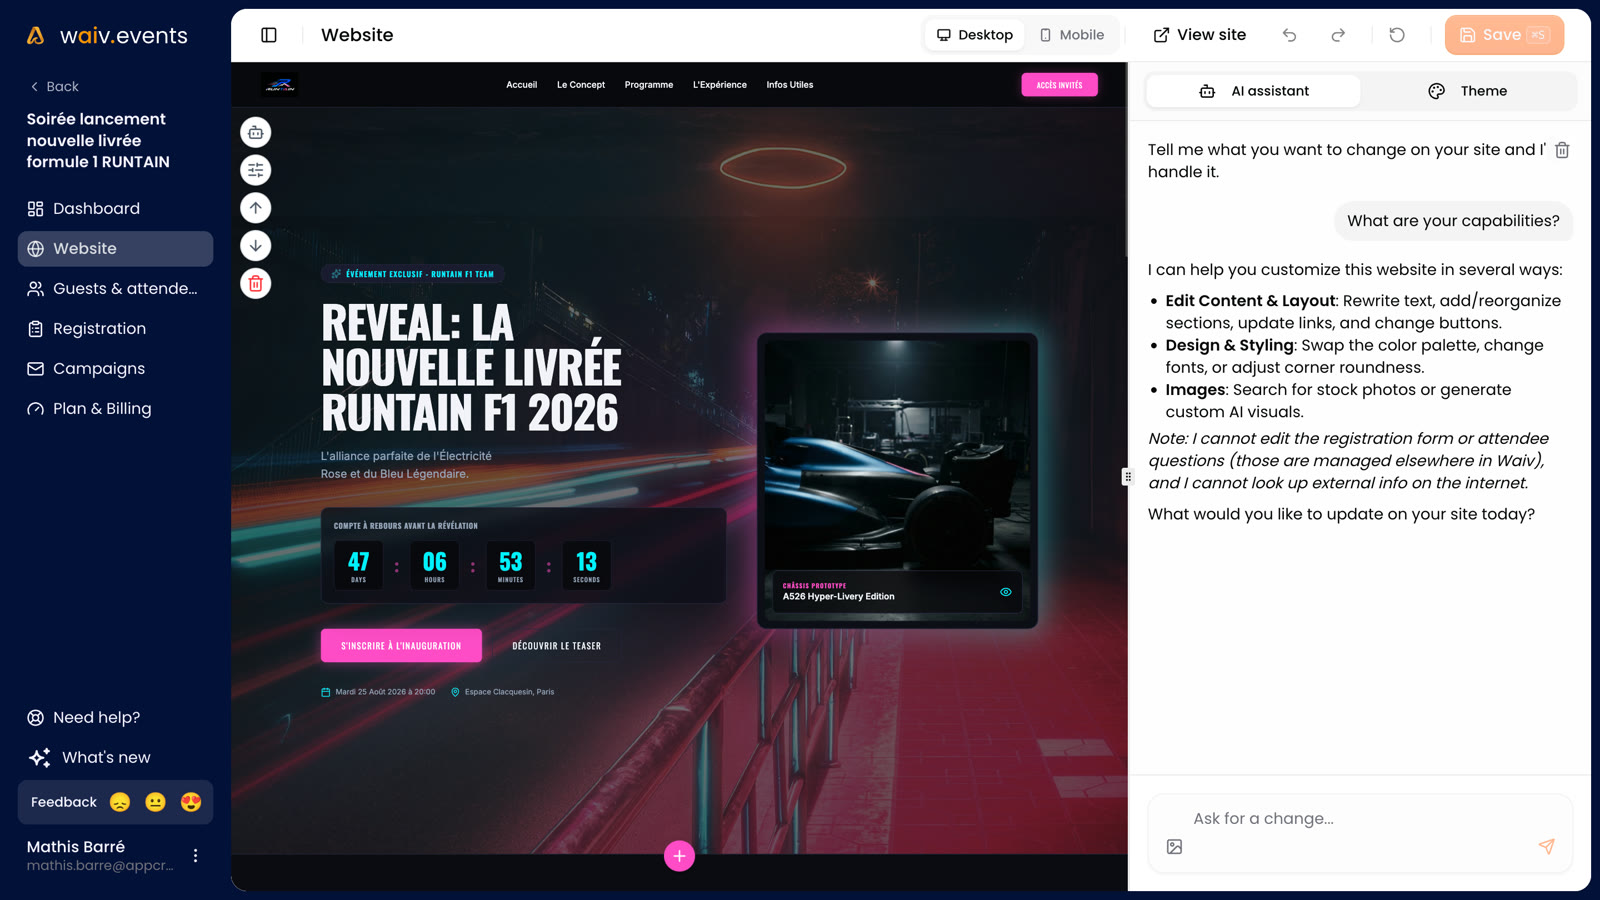The width and height of the screenshot is (1600, 900).
Task: Open section settings sliders icon
Action: [256, 170]
